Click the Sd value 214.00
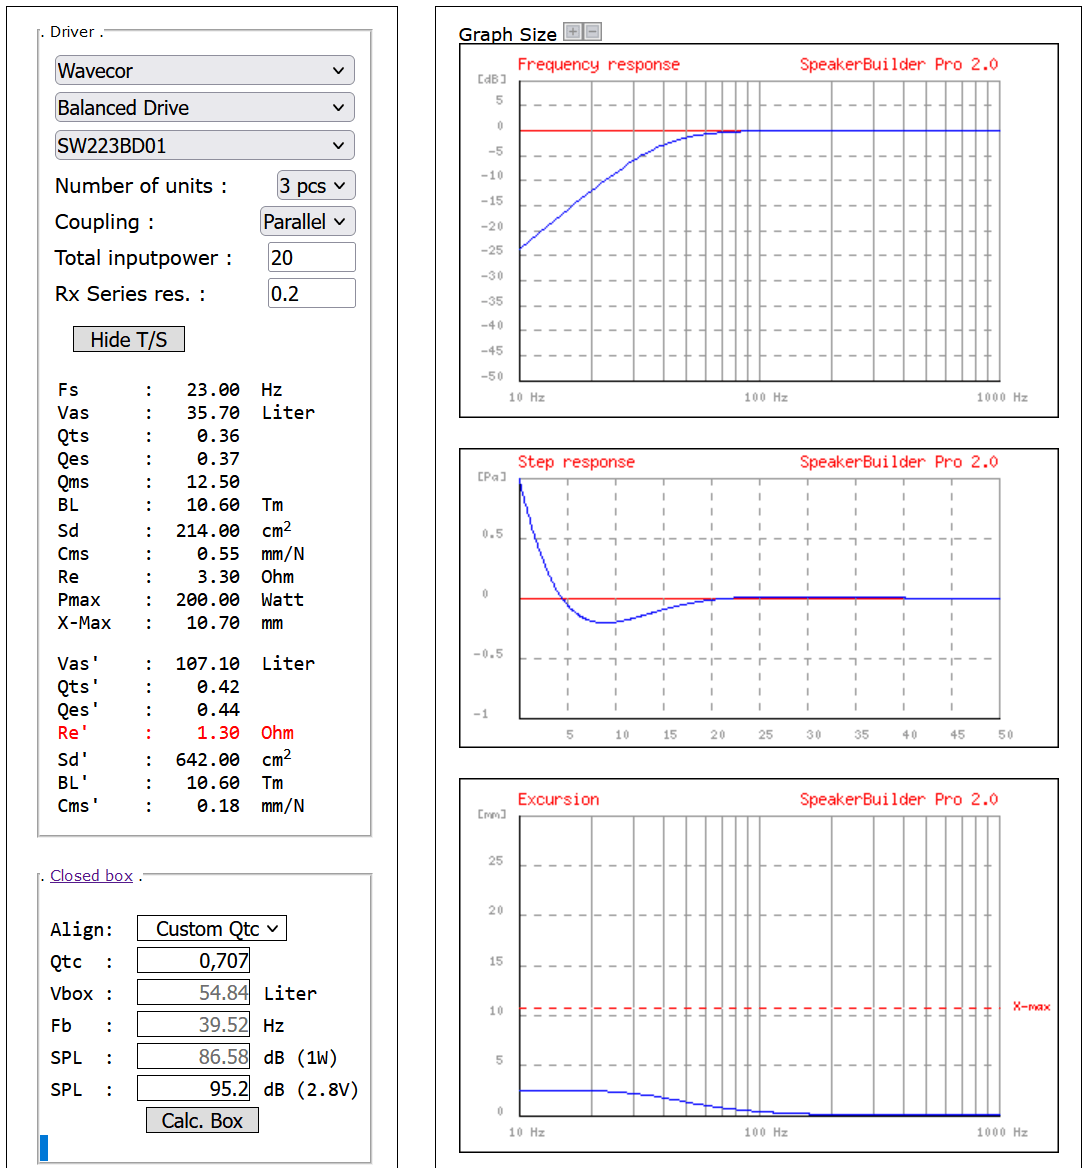This screenshot has width=1084, height=1168. click(208, 530)
